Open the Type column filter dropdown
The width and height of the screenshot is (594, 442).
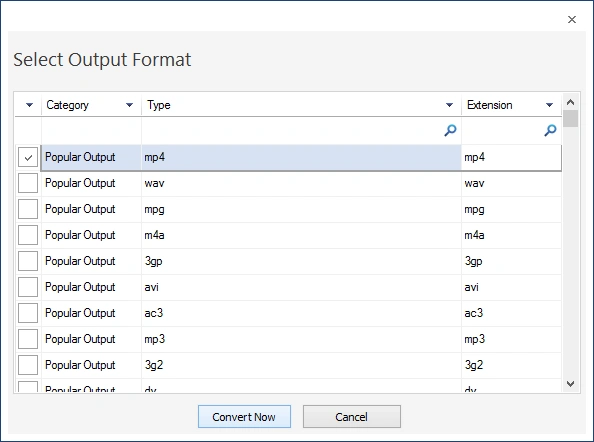[449, 105]
